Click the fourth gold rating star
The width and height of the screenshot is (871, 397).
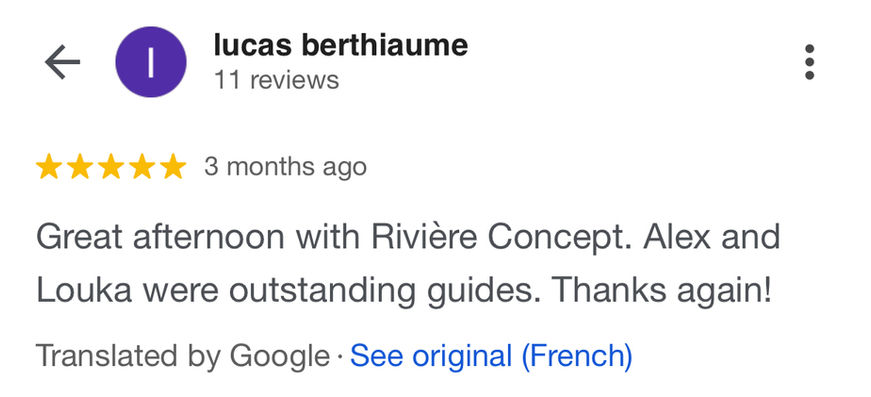(142, 167)
